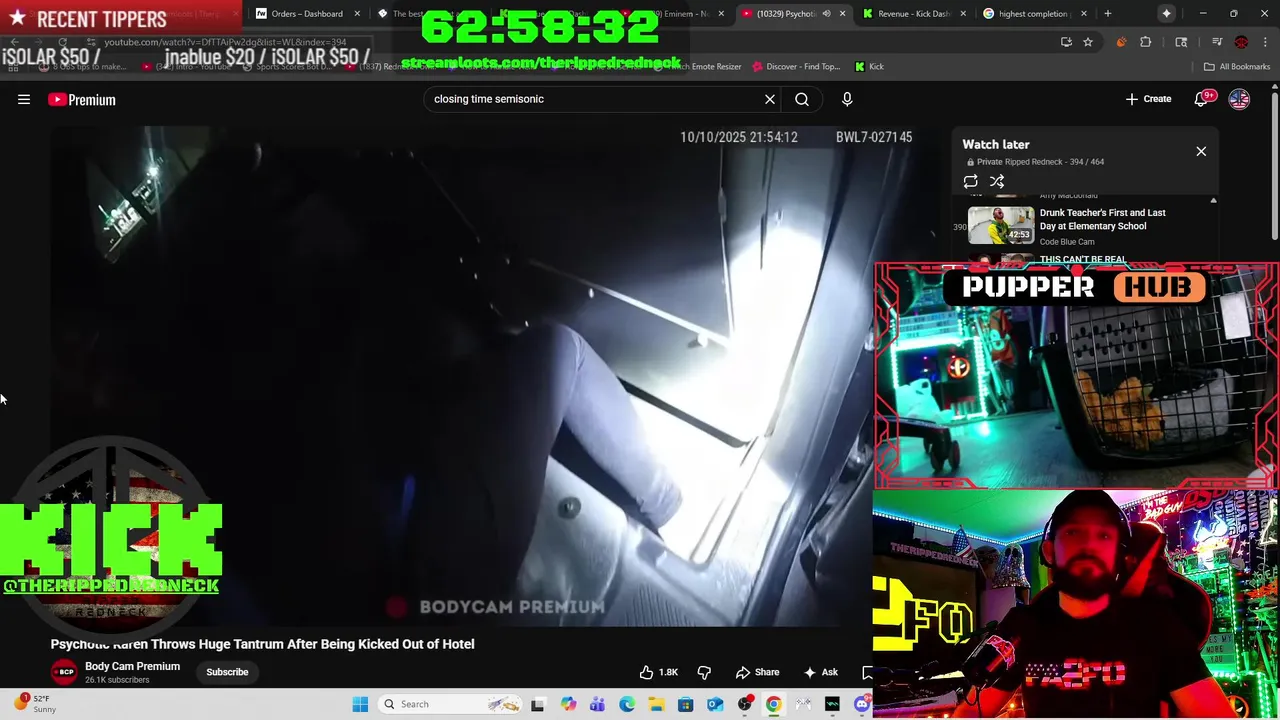
Task: Switch to Chrome in the taskbar
Action: 774,704
